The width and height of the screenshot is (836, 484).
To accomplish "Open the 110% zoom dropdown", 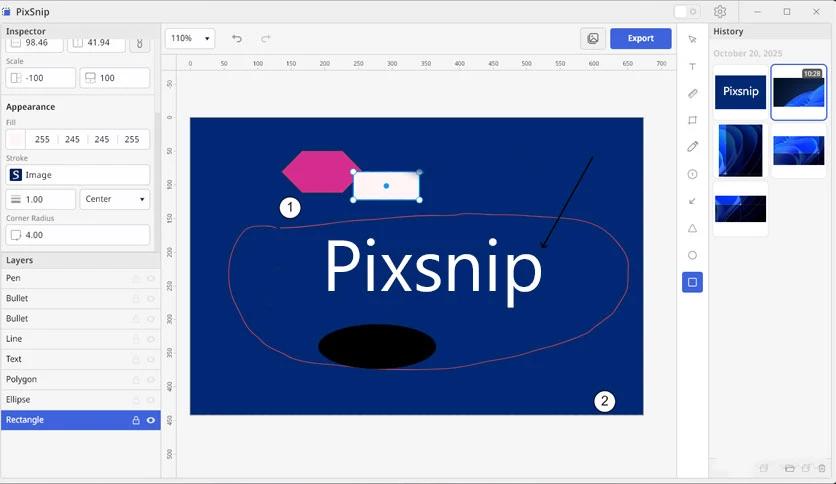I will (x=191, y=38).
